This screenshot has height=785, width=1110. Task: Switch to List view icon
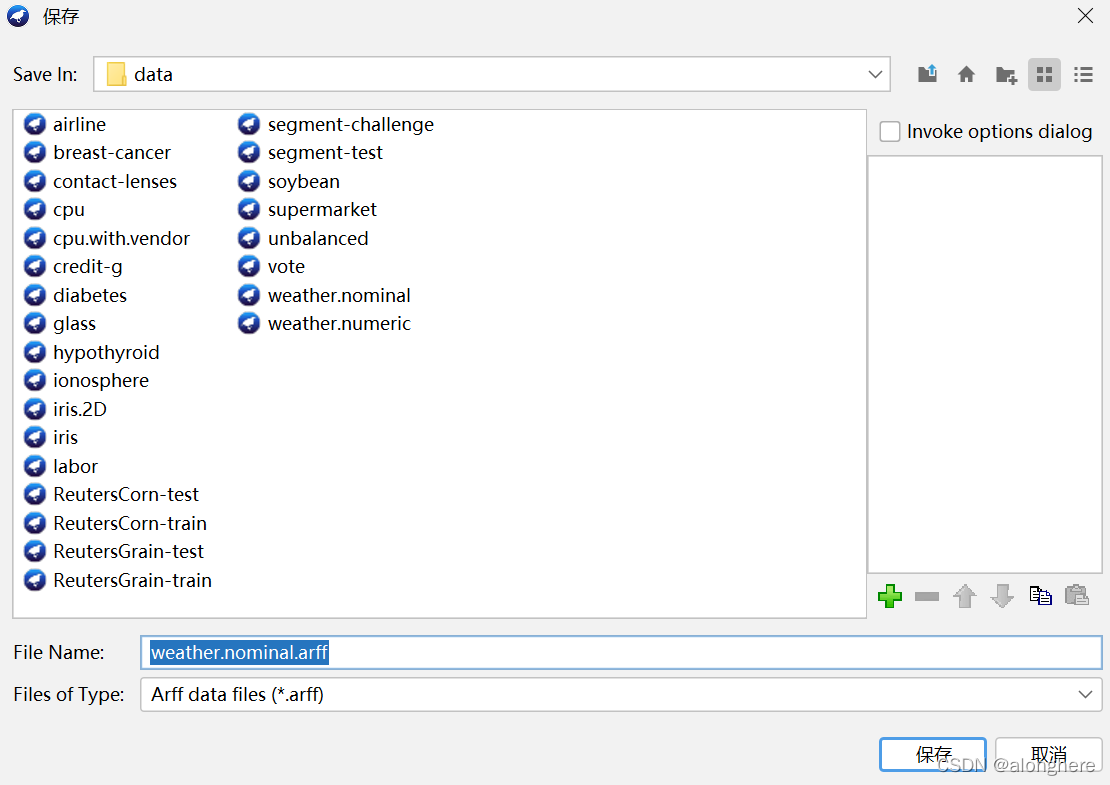point(1044,74)
